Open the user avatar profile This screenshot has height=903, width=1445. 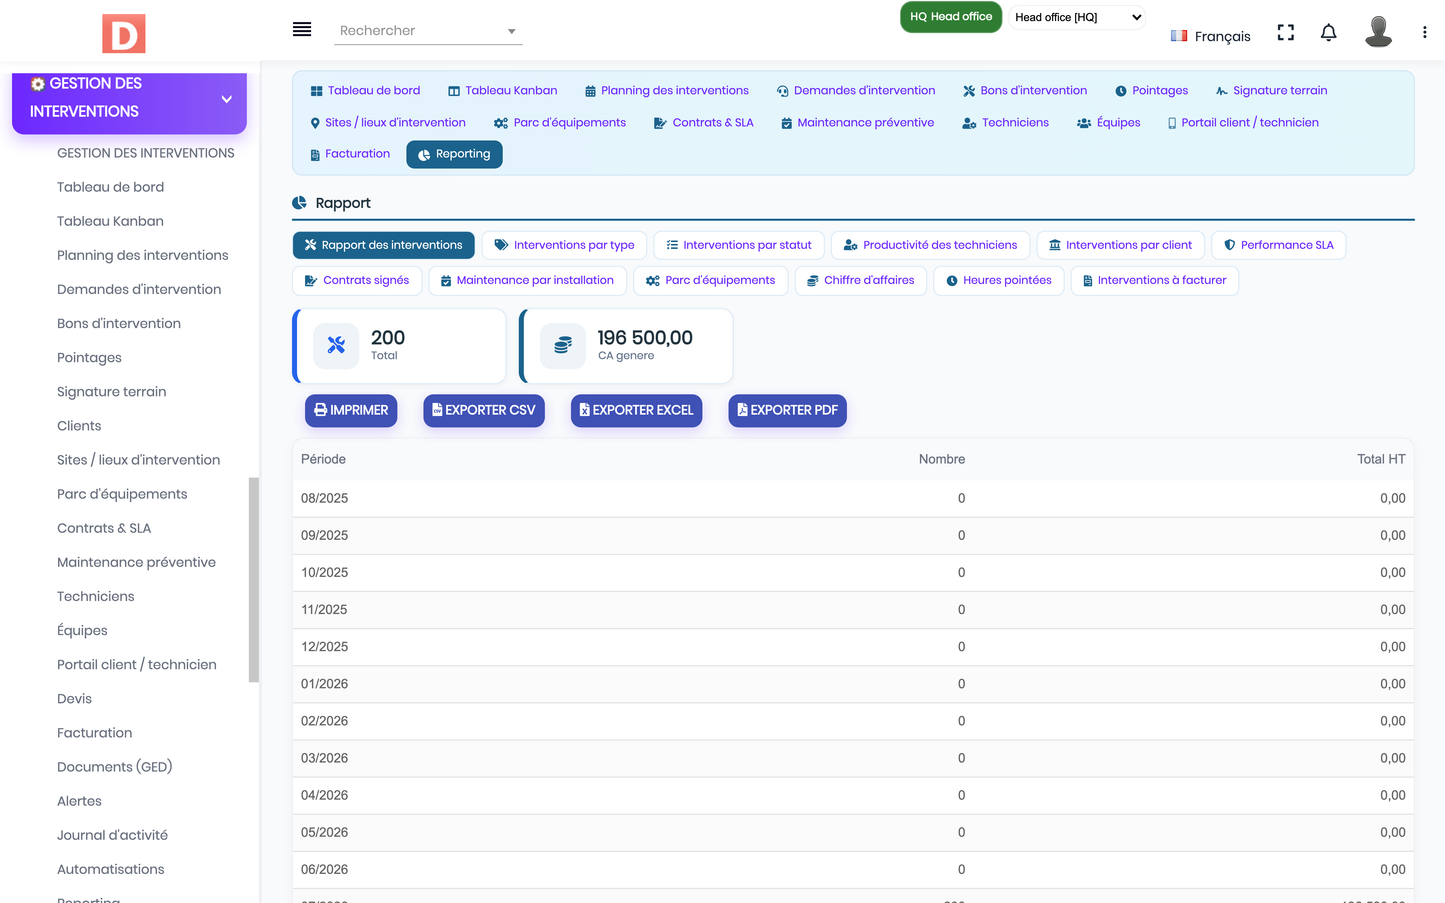(x=1378, y=32)
